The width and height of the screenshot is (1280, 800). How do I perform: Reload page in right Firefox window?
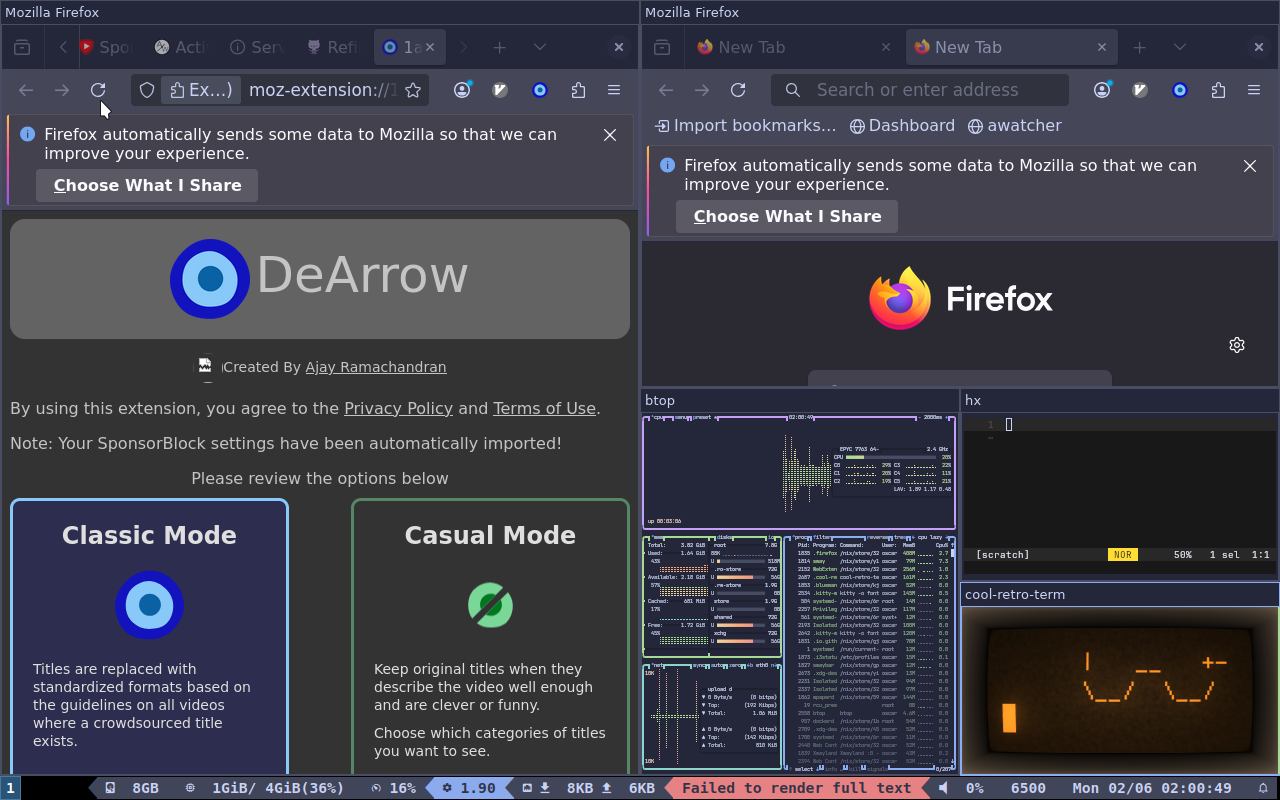pos(738,90)
